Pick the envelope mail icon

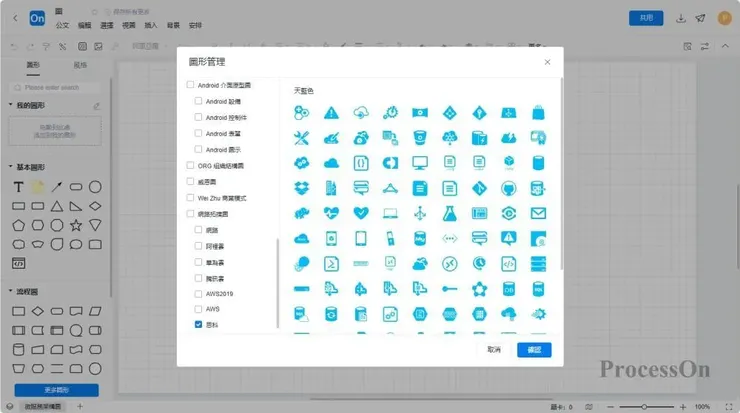point(538,213)
